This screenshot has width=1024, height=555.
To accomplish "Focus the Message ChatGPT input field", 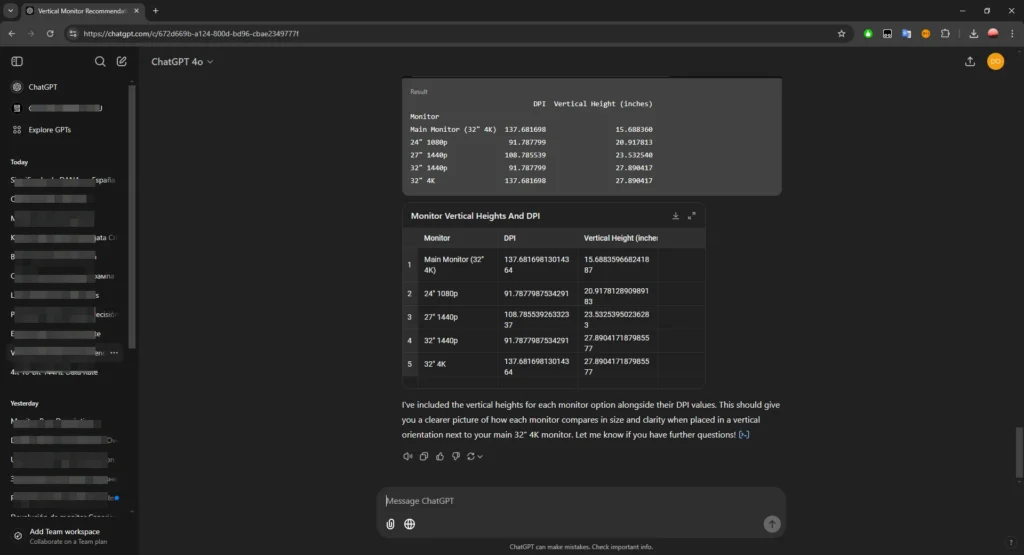I will click(580, 501).
